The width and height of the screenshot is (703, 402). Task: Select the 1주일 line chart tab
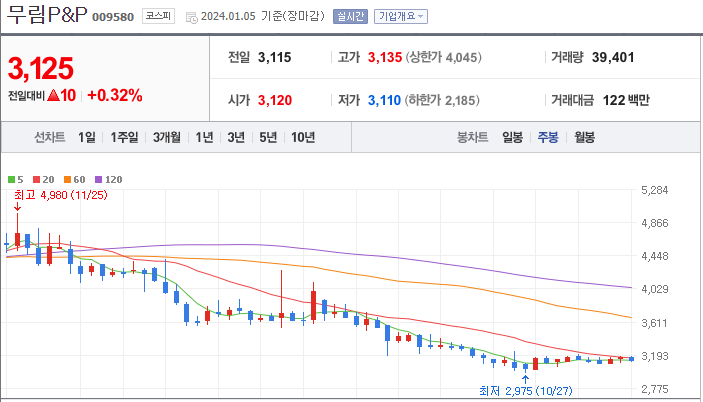click(x=124, y=137)
